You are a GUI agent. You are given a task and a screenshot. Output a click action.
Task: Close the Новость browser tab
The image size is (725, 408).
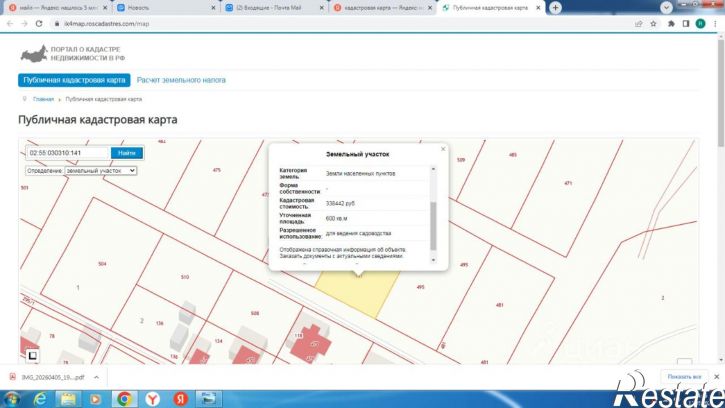213,8
